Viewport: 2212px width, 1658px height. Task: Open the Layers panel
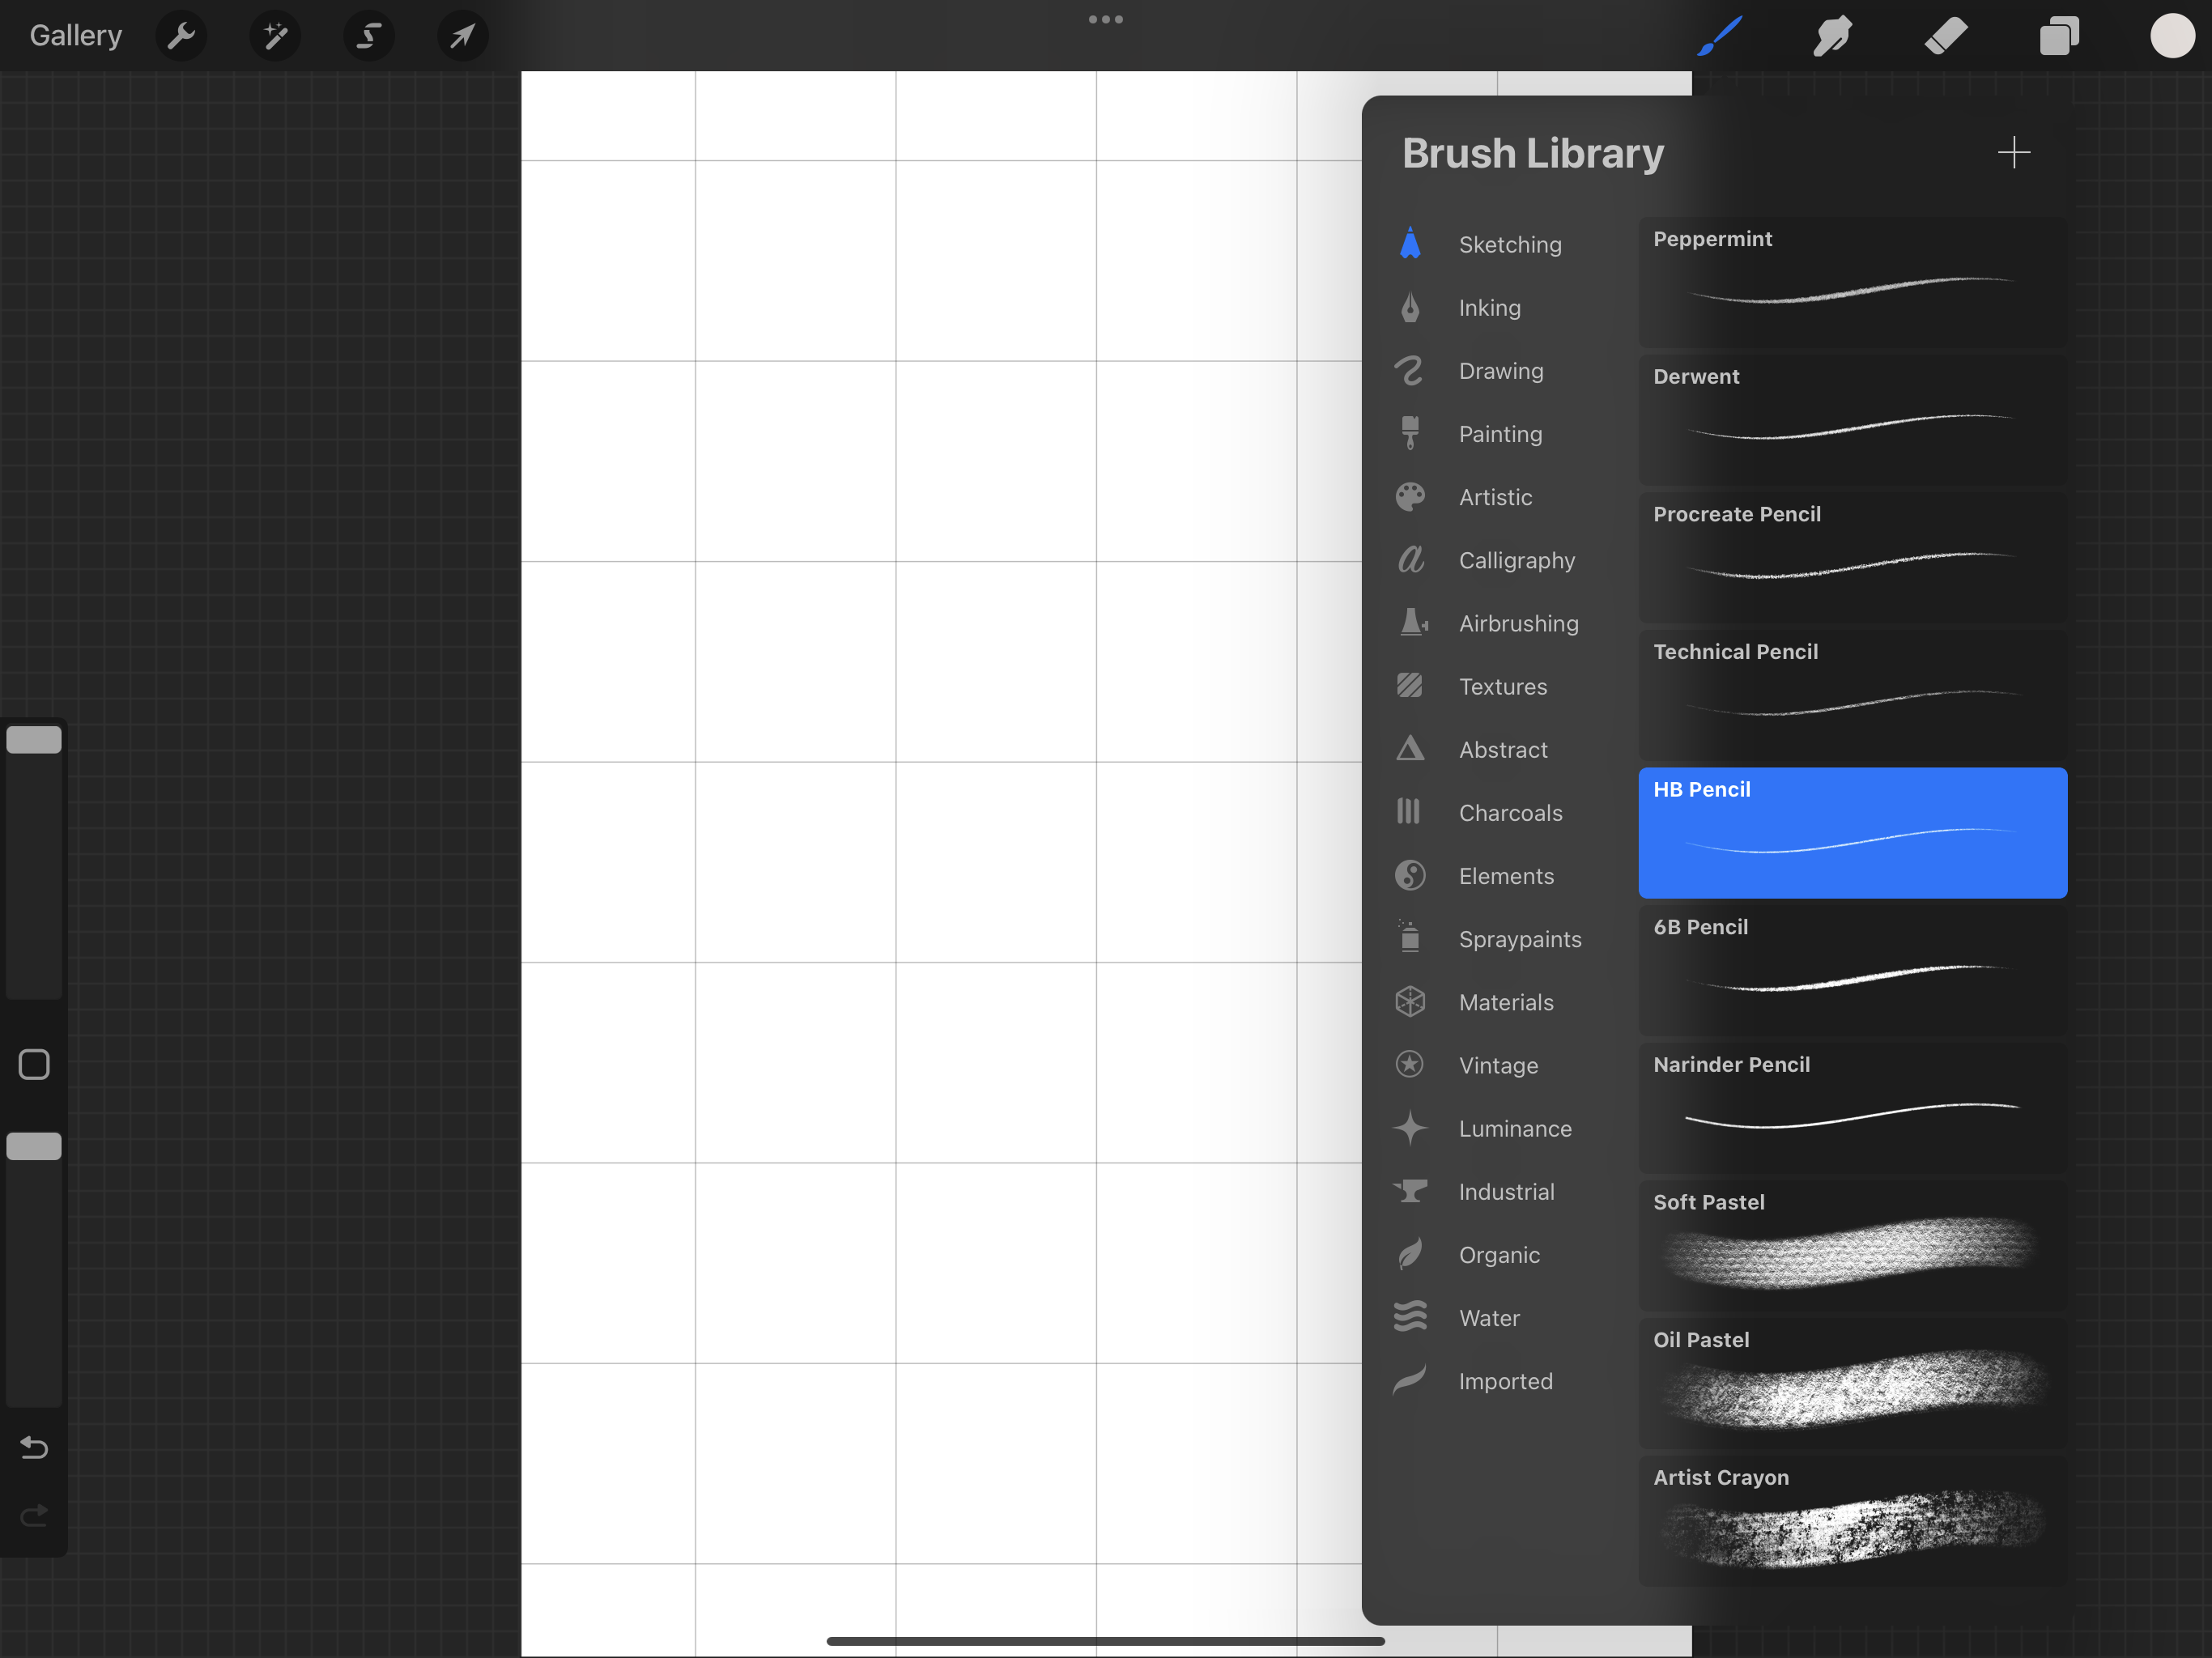[x=2059, y=36]
